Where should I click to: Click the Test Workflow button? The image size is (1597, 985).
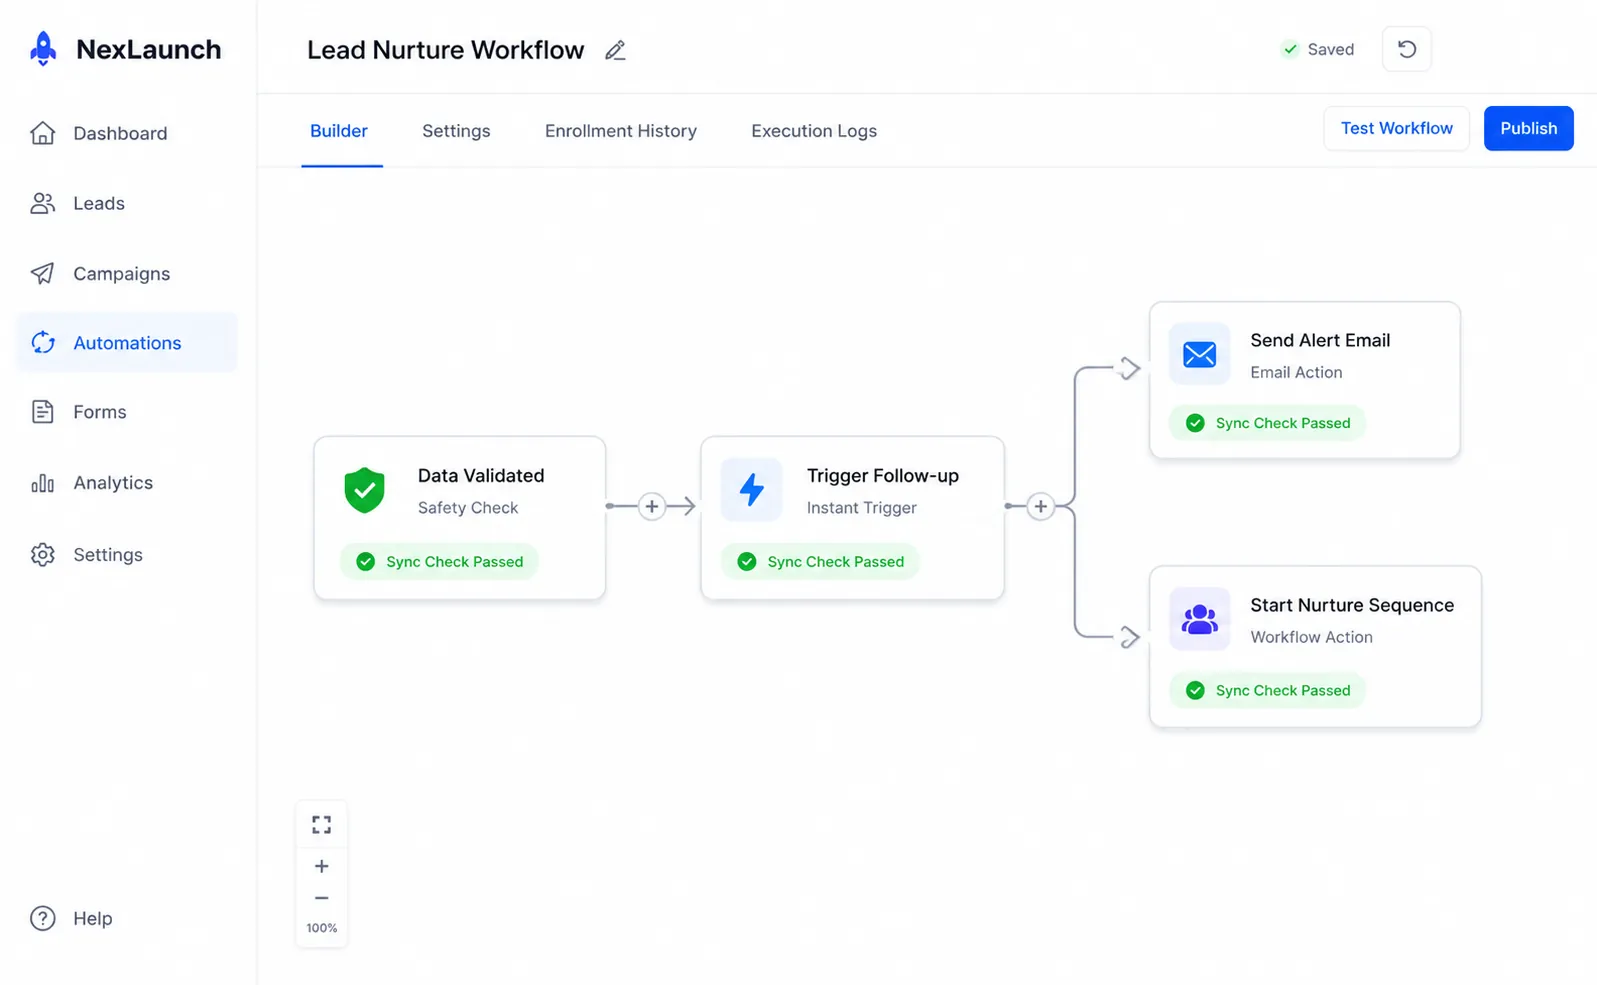click(1396, 128)
